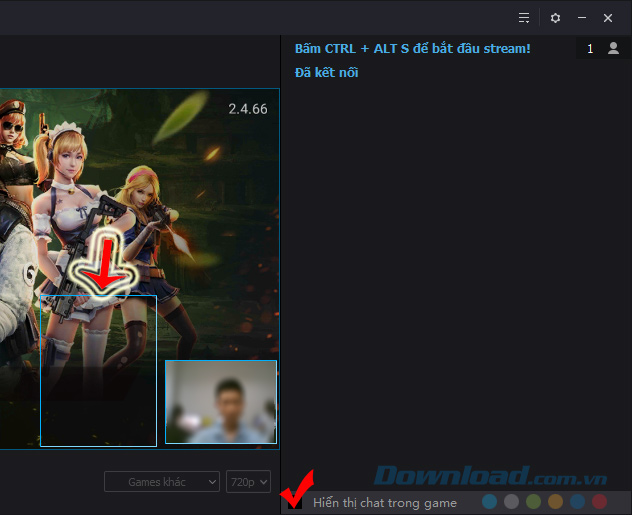Click the Đã kết nối status message

tap(326, 73)
